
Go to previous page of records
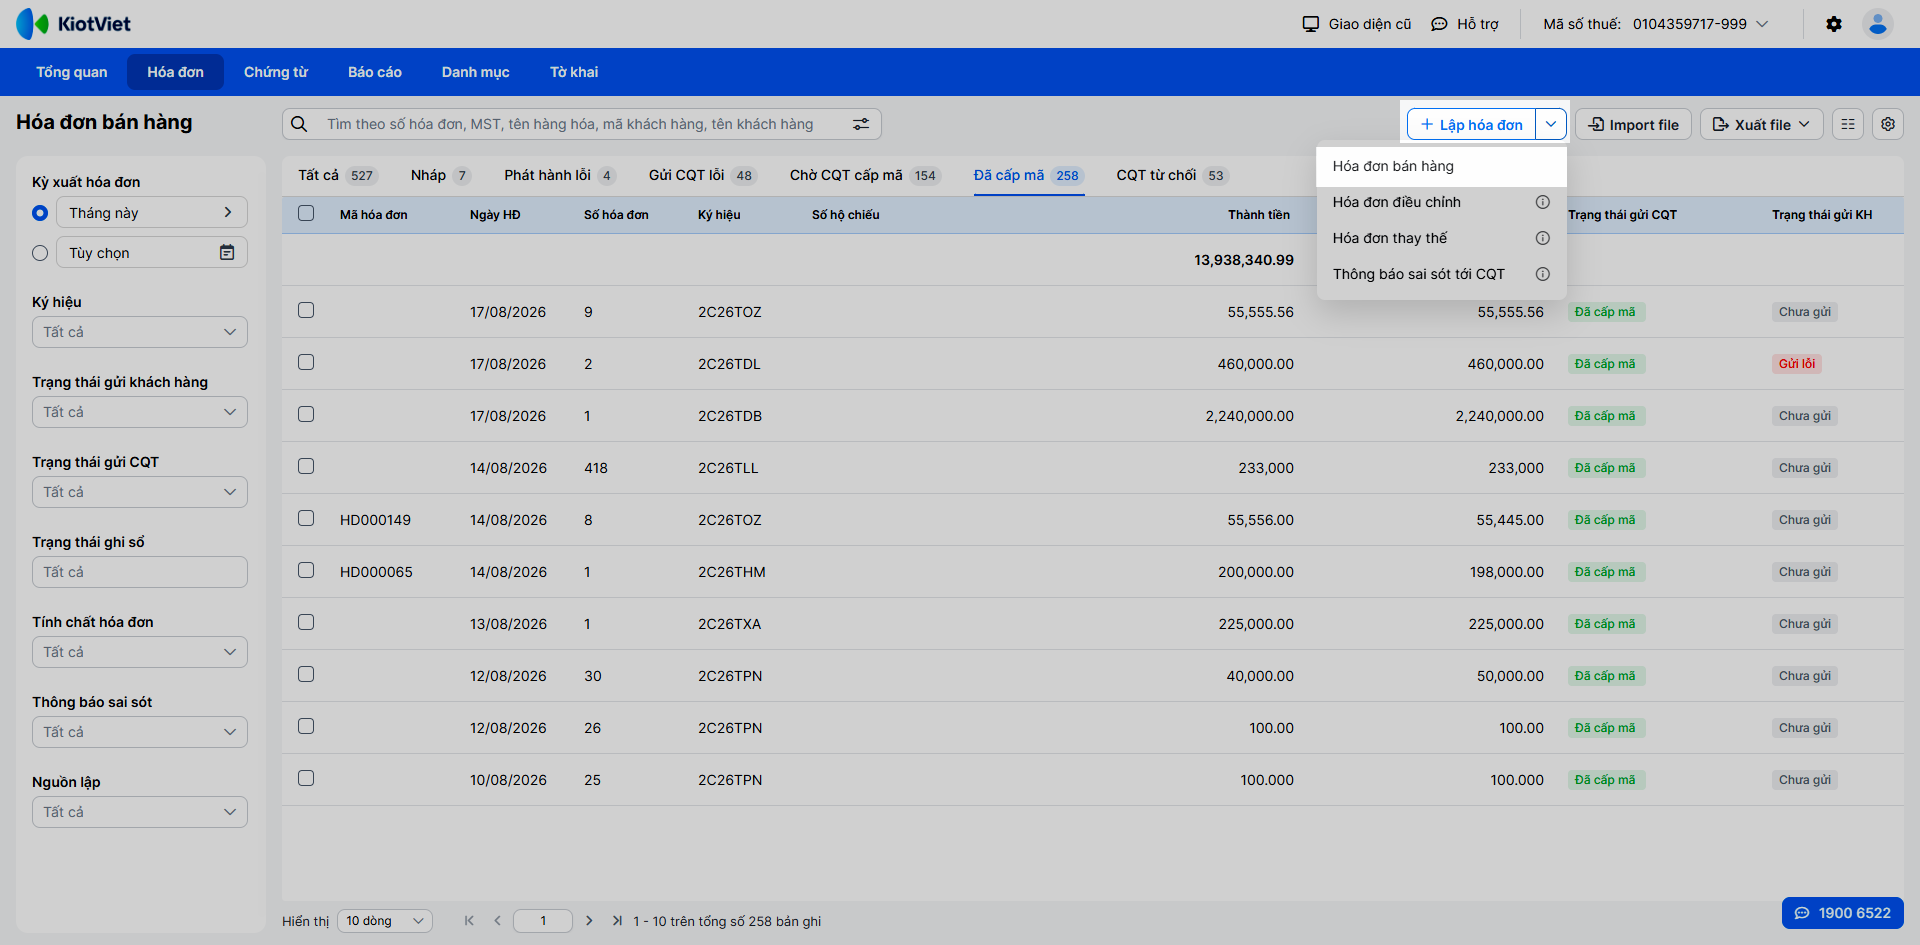(x=497, y=921)
